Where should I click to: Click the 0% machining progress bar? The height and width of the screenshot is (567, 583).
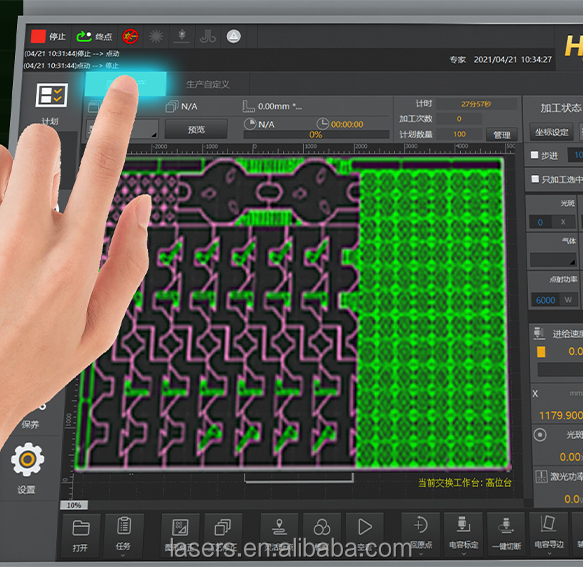316,135
